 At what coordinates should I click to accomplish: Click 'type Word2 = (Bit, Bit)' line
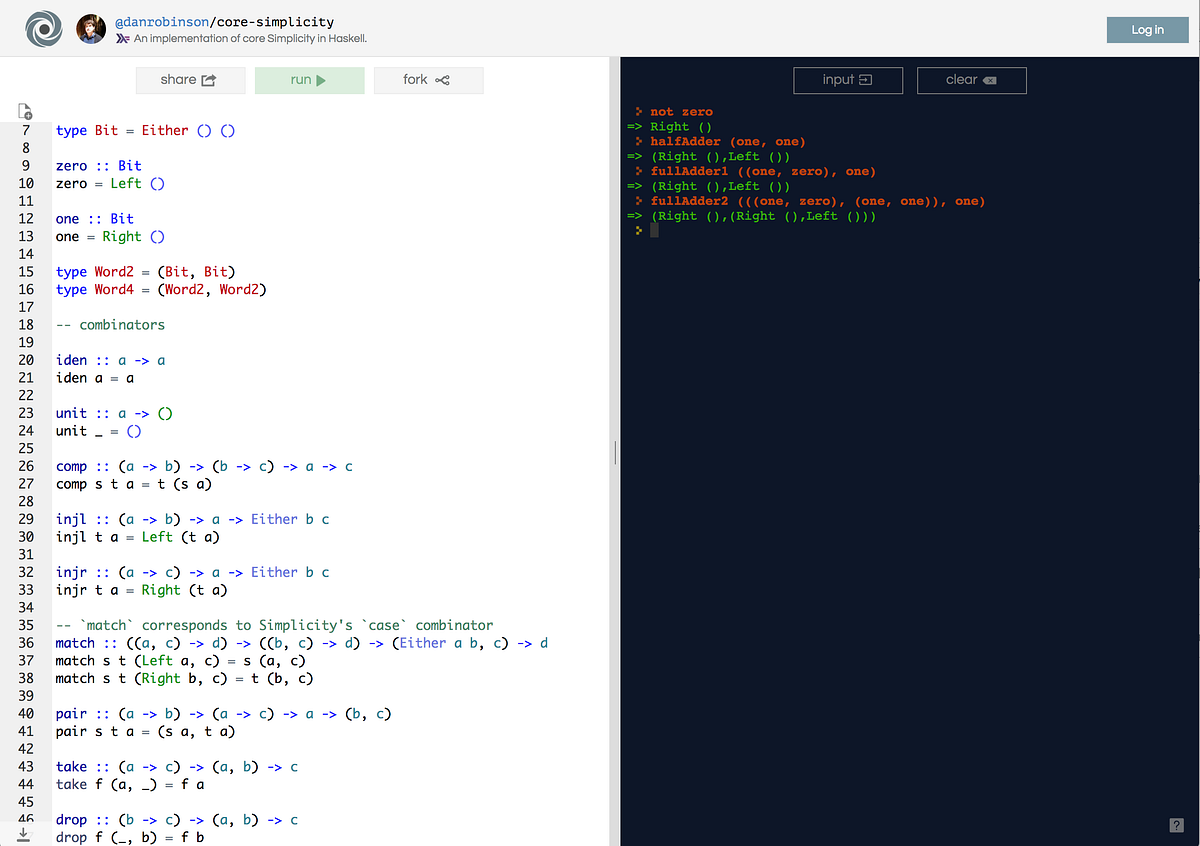(x=145, y=272)
